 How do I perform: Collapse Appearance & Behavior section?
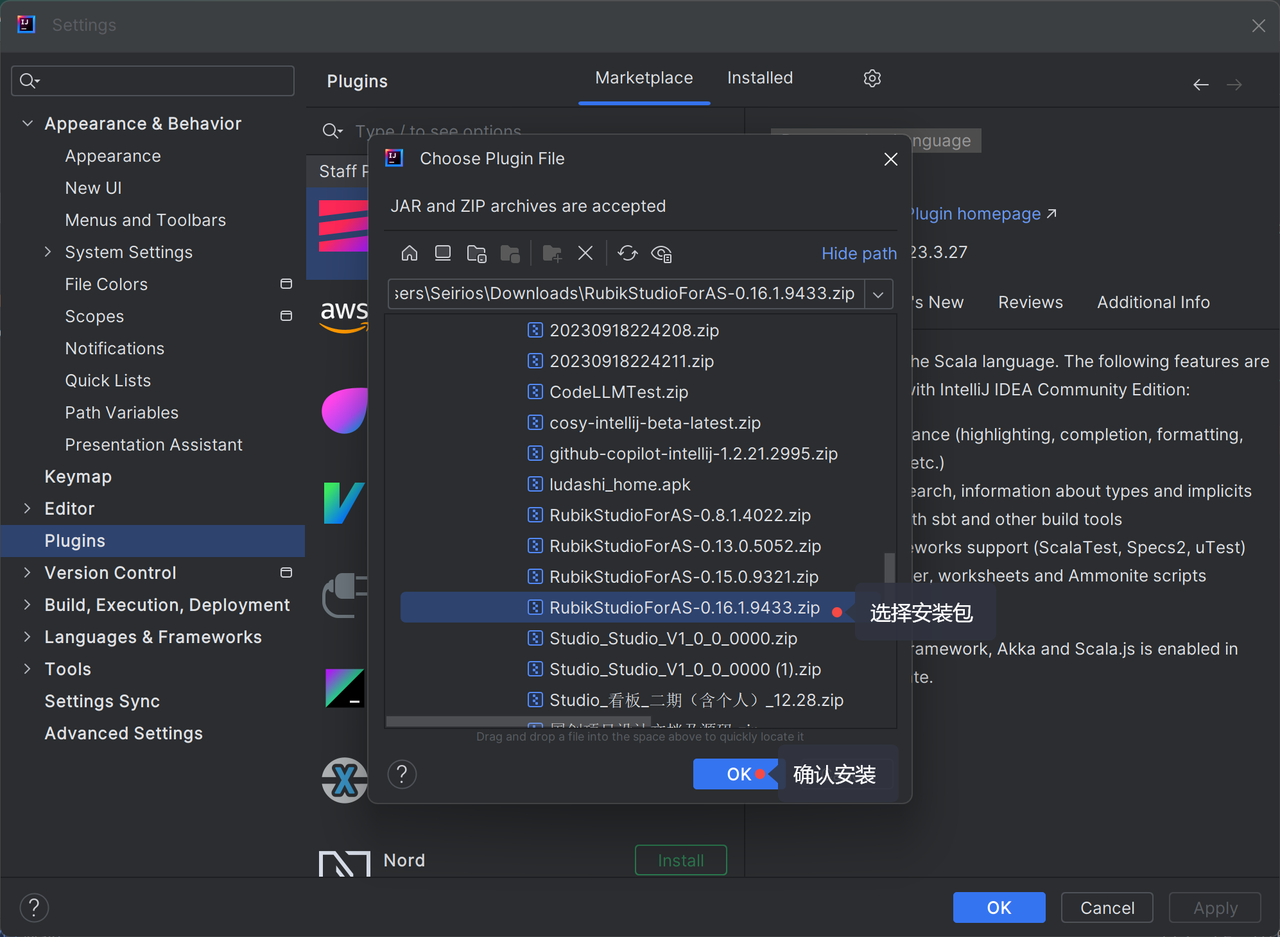[28, 124]
